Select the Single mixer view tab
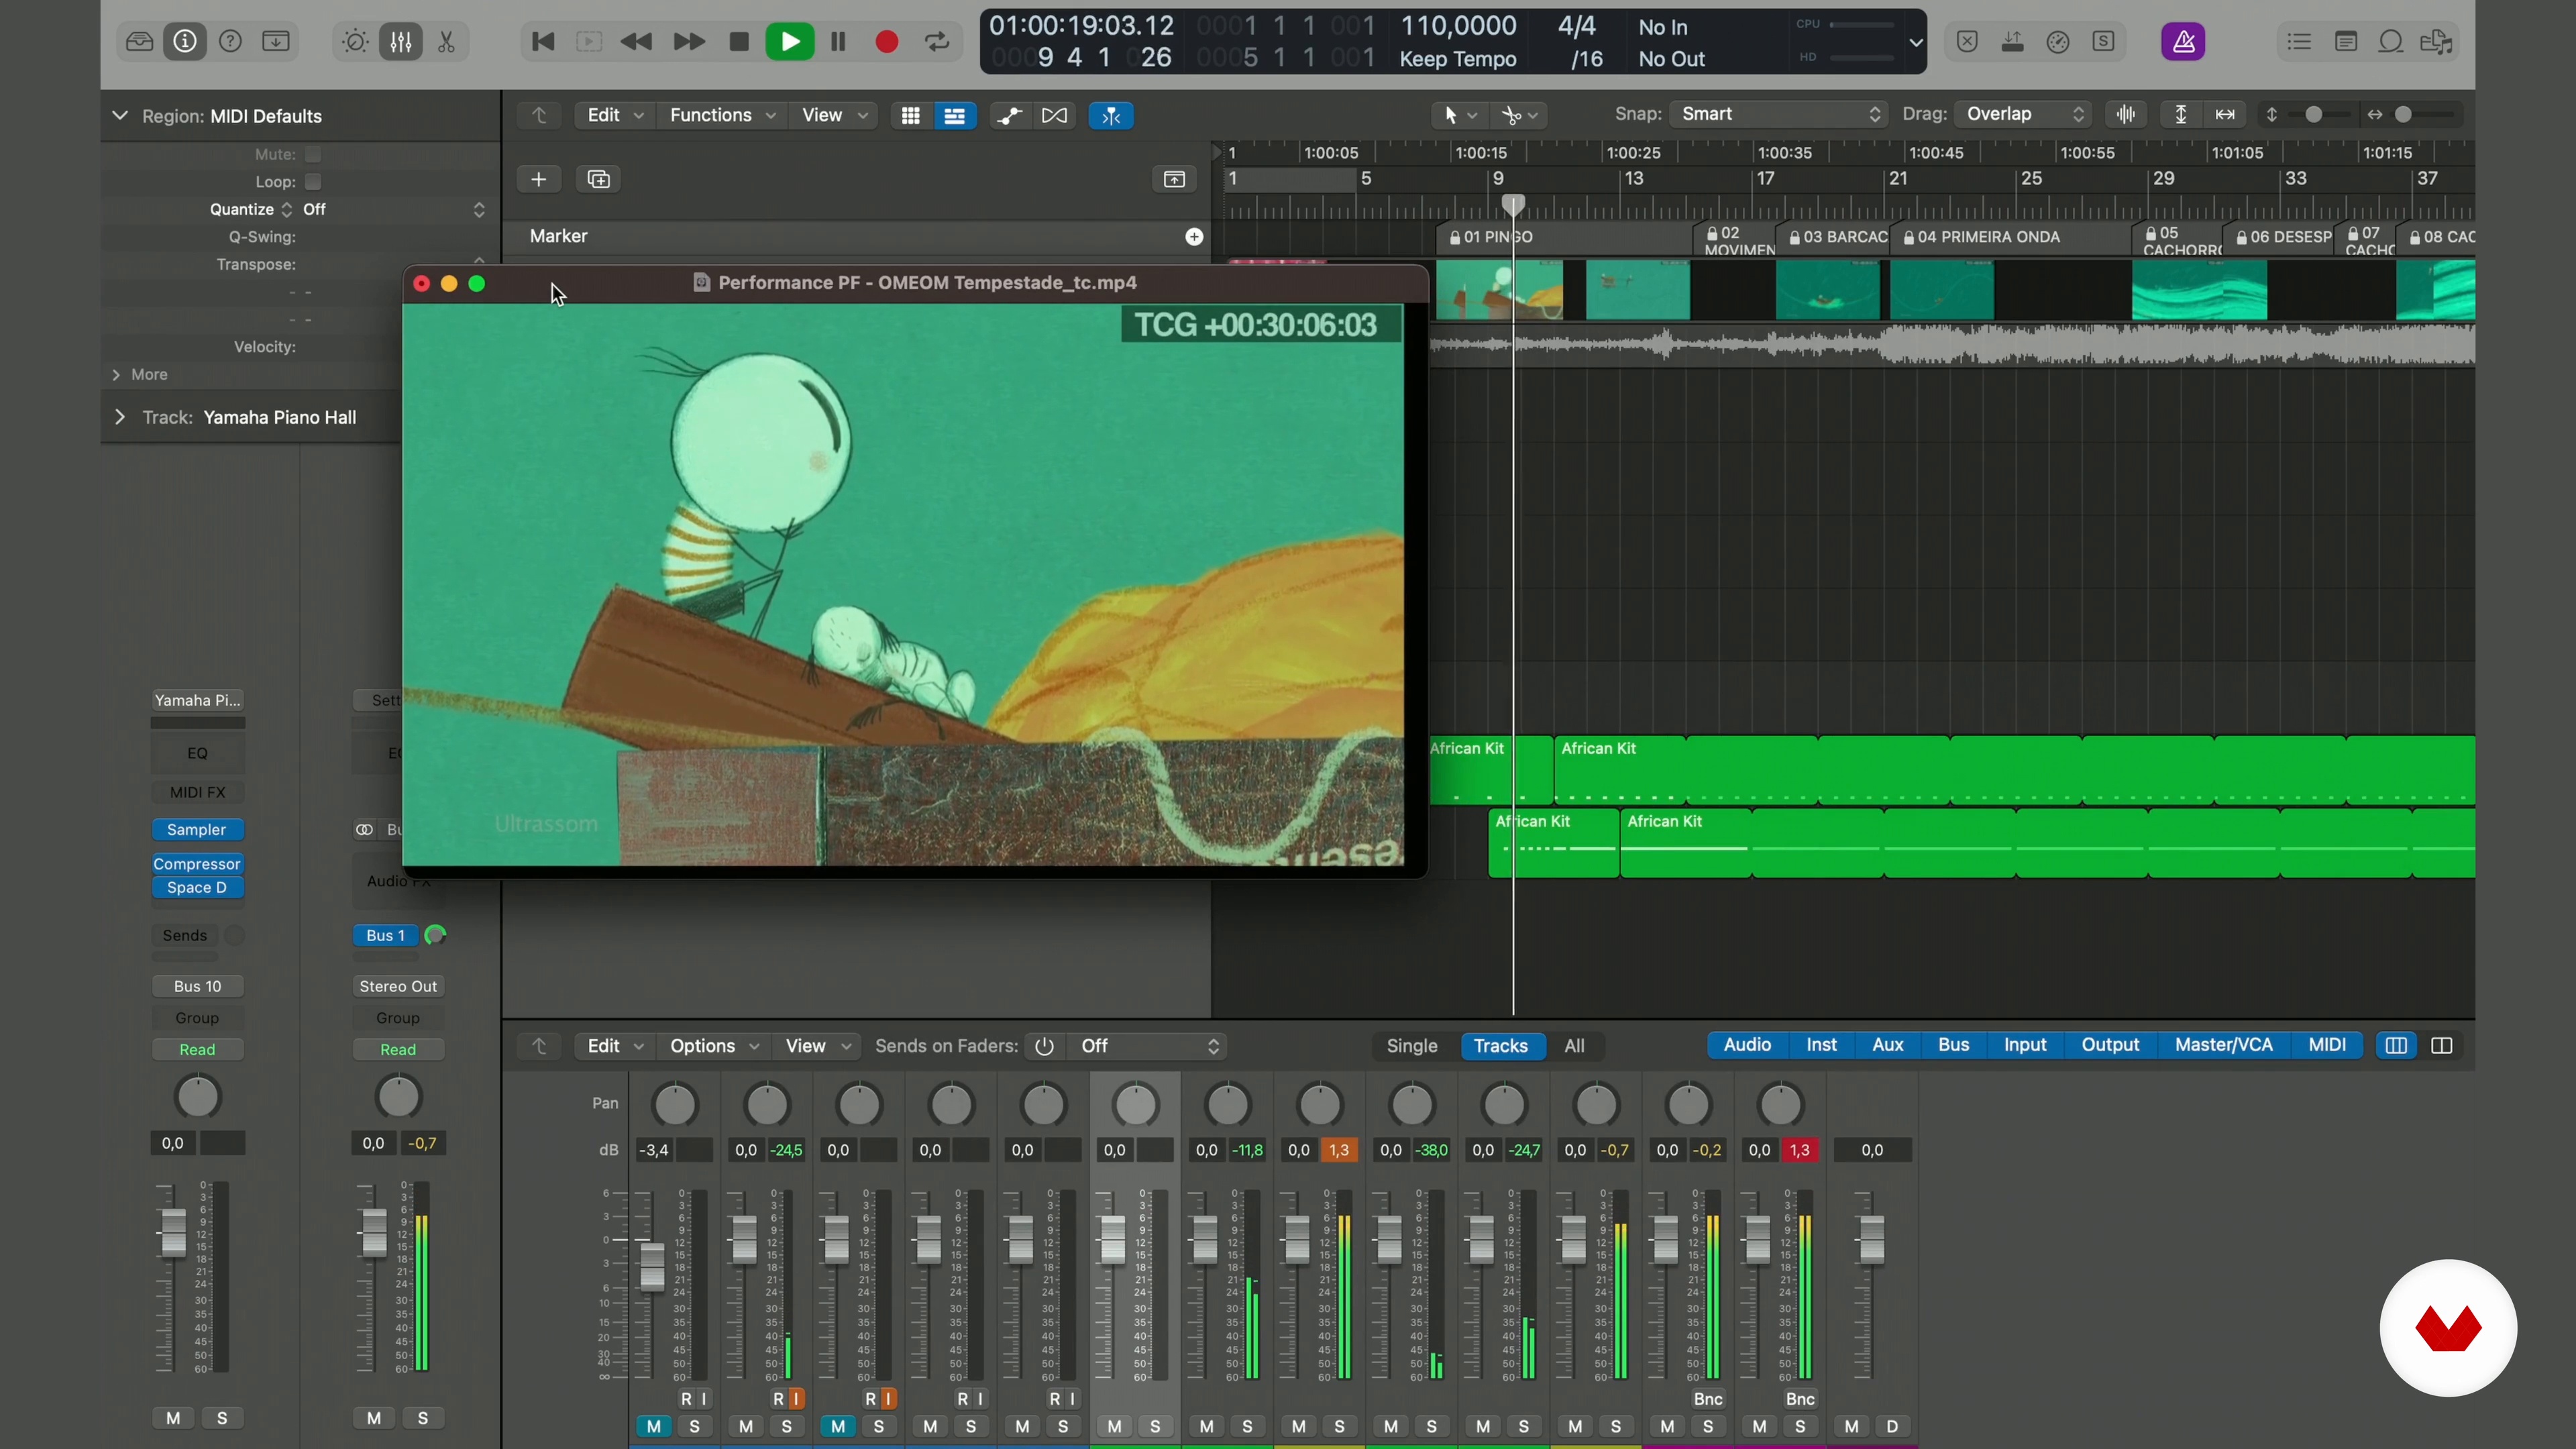Viewport: 2576px width, 1449px height. (x=1412, y=1046)
